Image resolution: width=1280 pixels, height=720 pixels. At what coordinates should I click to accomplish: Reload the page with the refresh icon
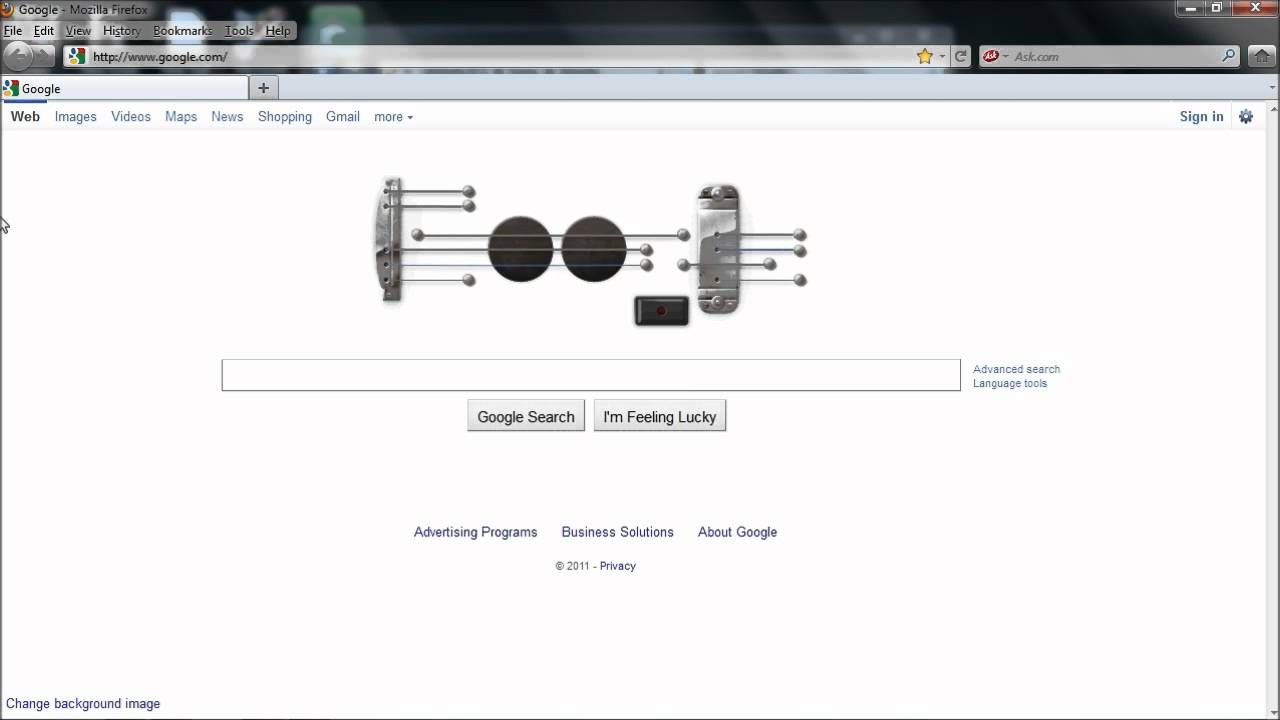pos(961,56)
